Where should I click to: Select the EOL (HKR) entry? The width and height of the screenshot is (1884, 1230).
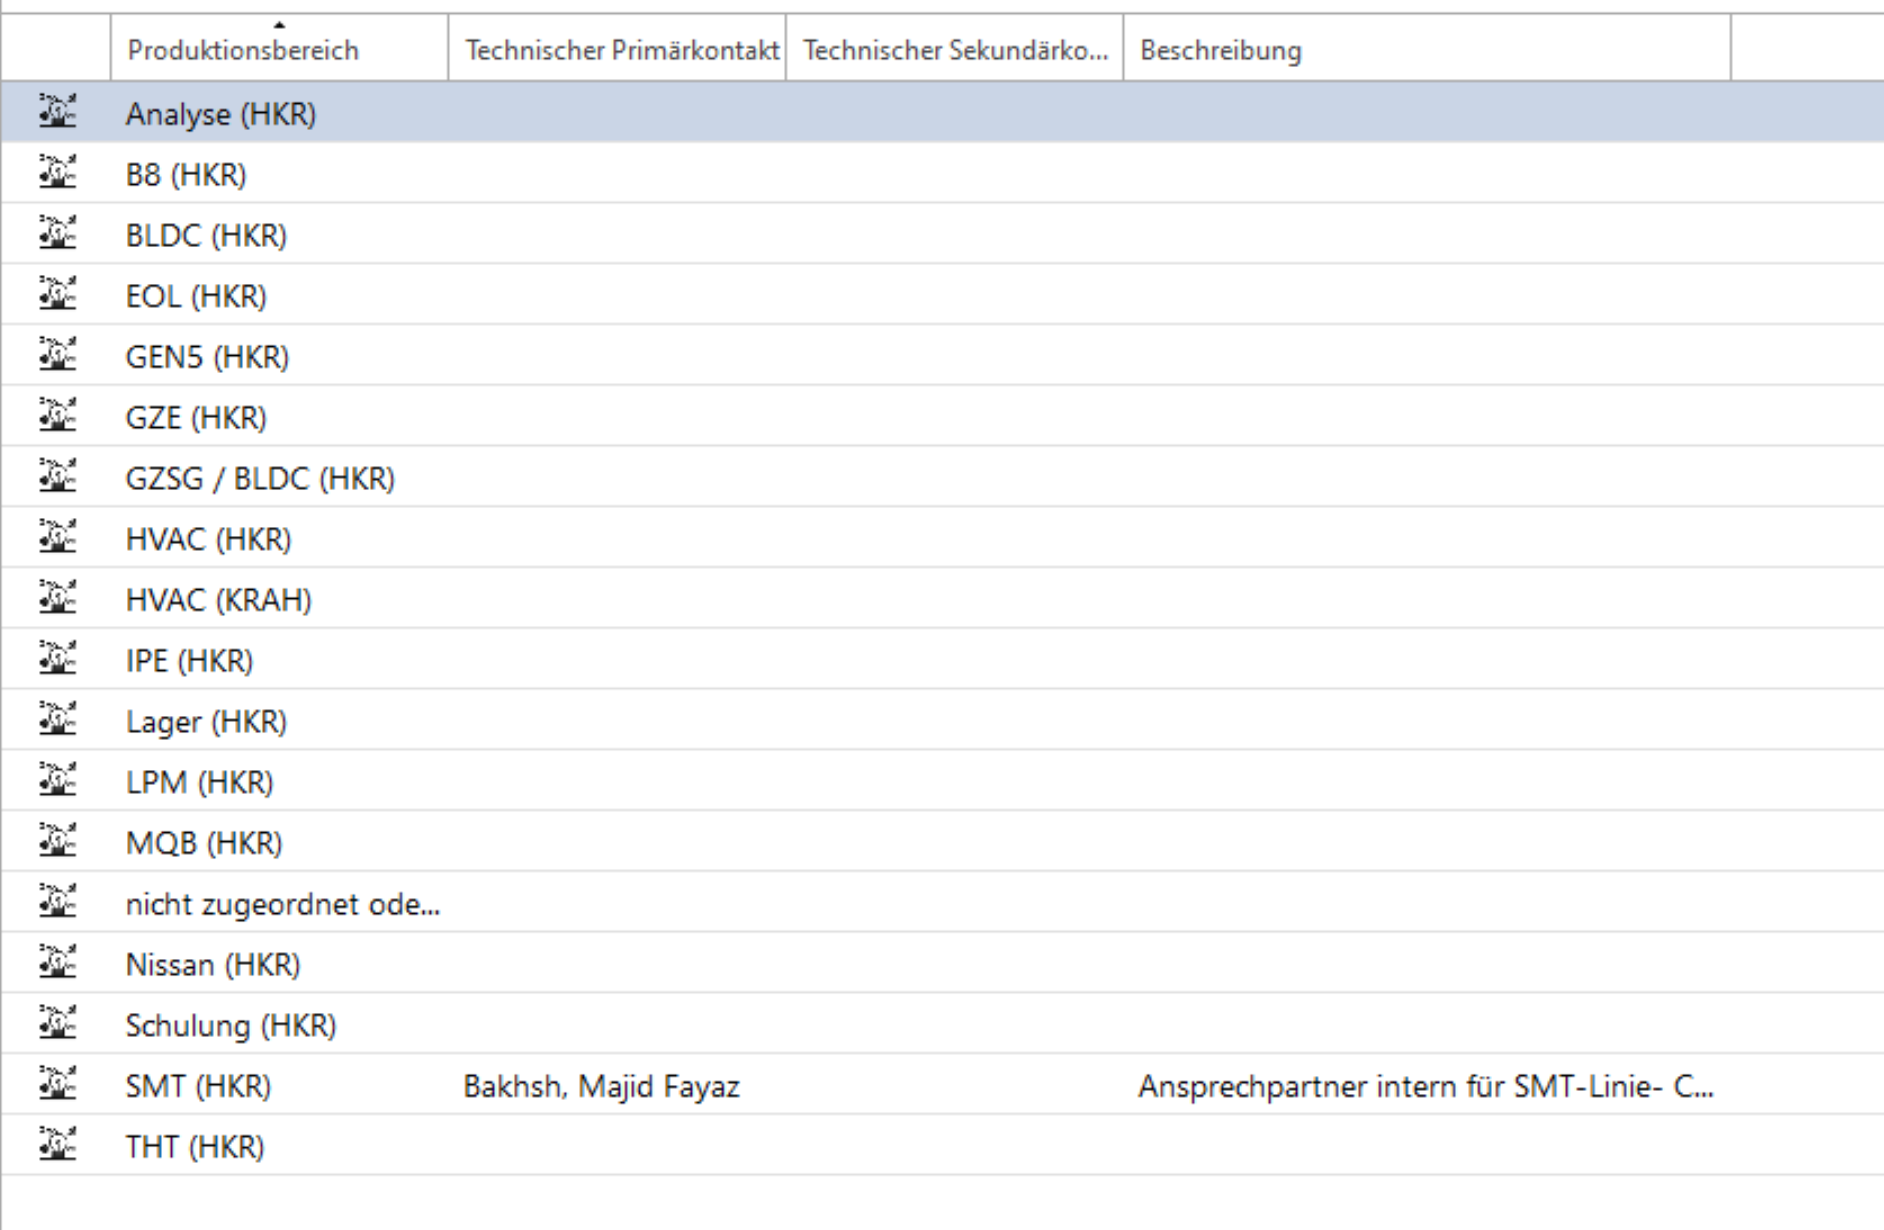click(x=196, y=297)
